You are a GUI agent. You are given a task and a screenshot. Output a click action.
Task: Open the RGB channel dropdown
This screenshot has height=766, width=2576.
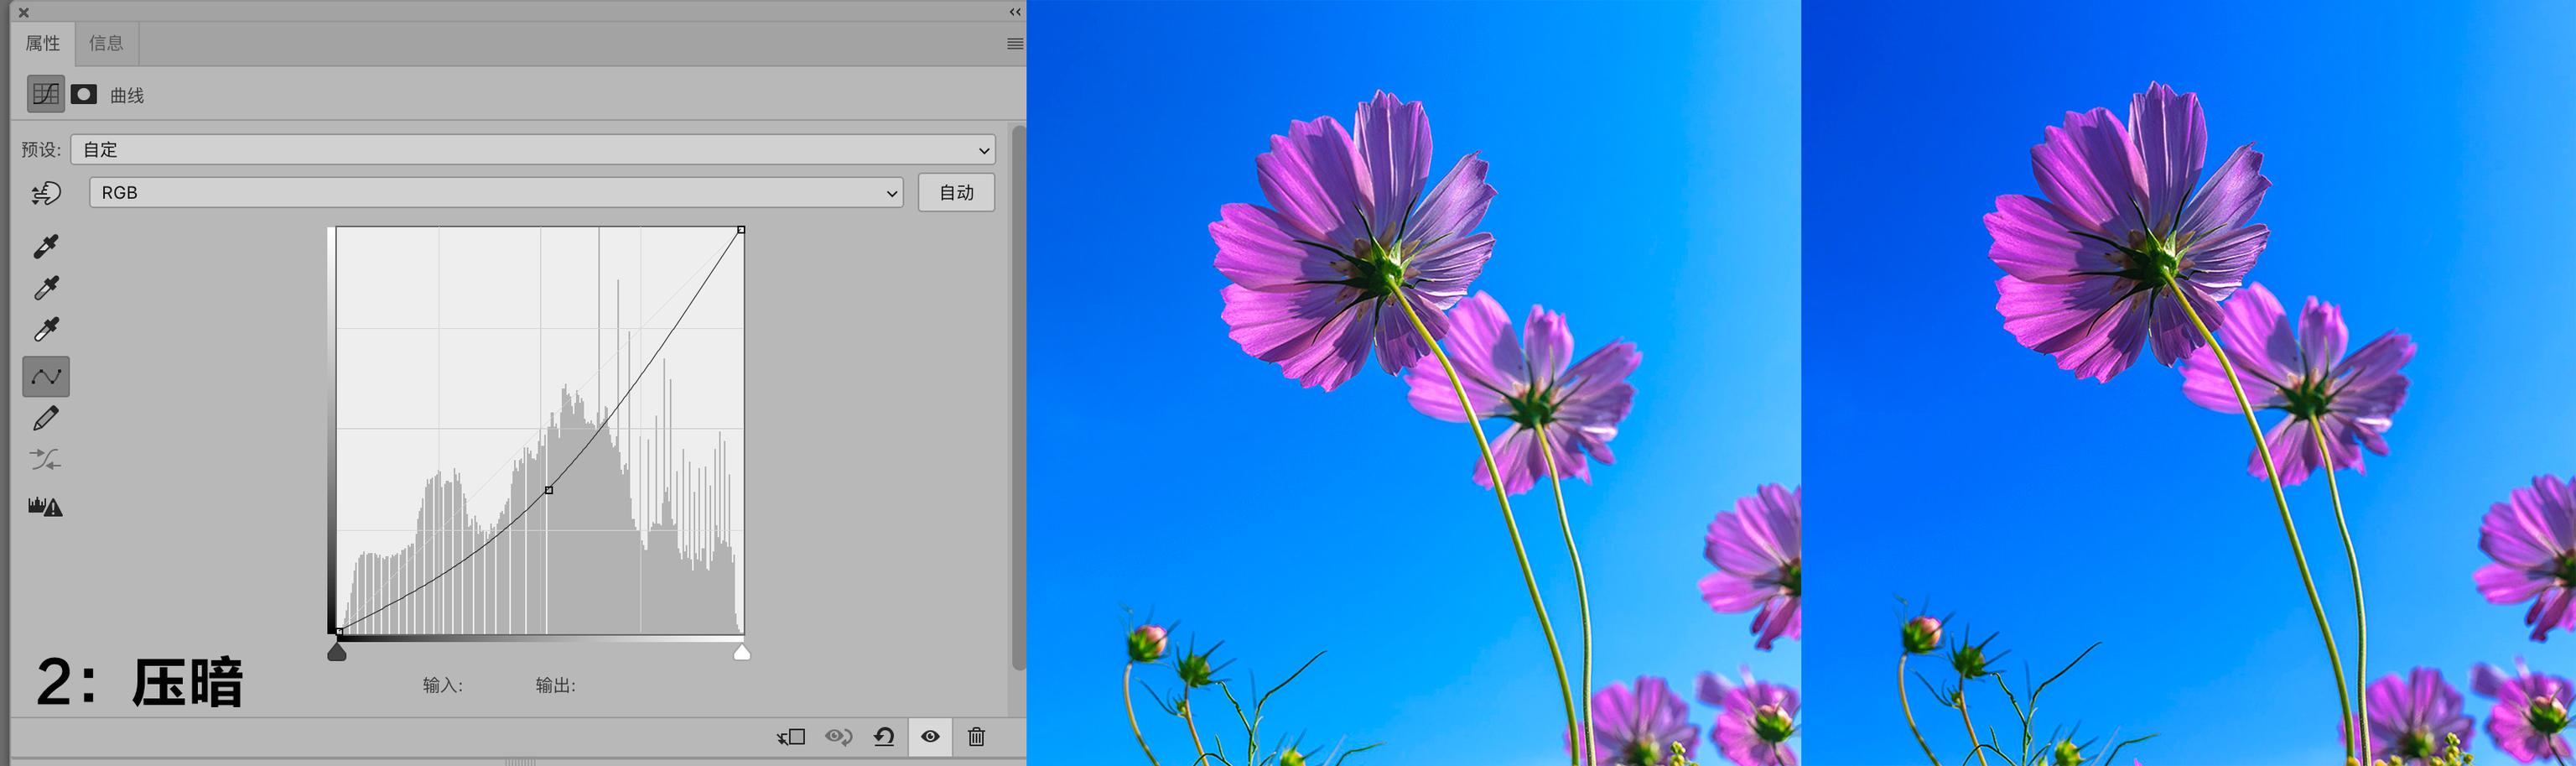pos(496,193)
